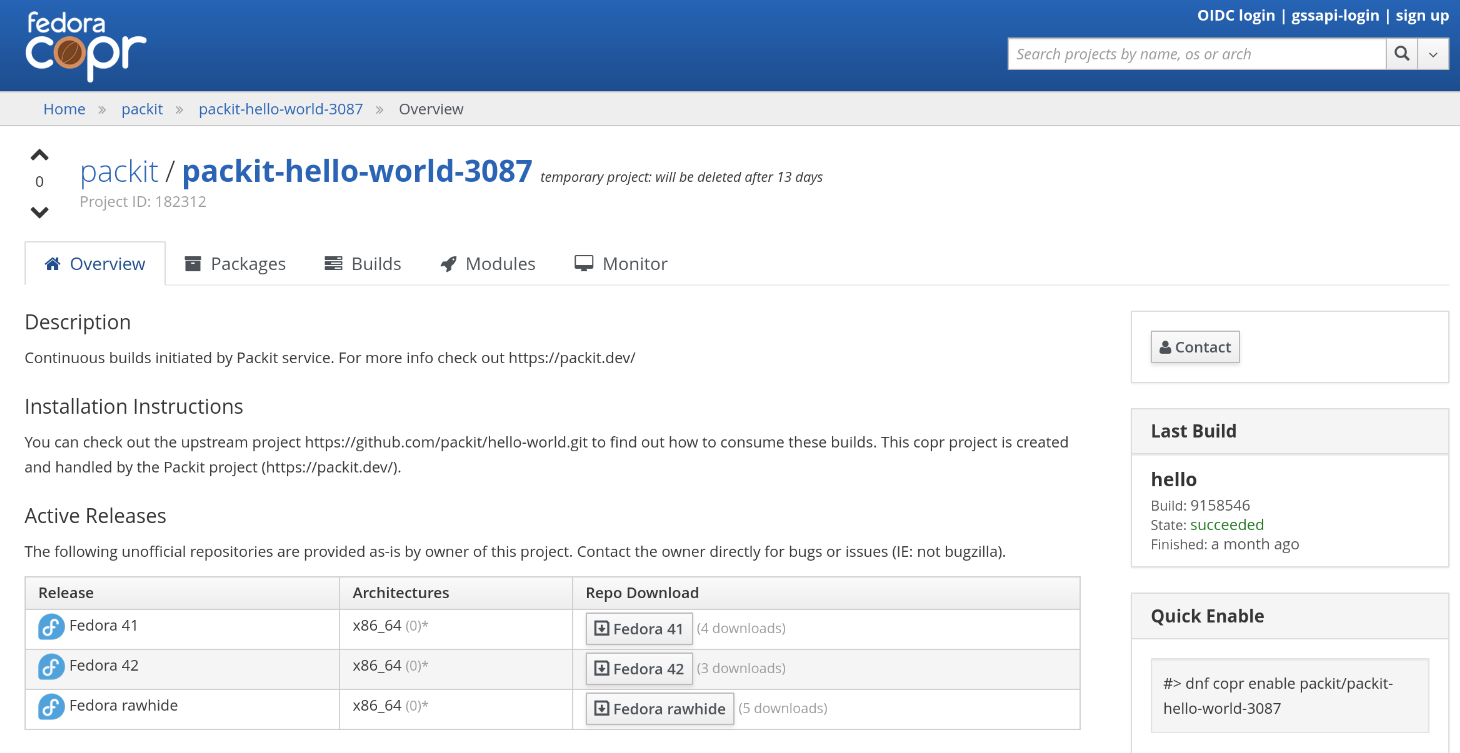Viewport: 1460px width, 753px height.
Task: Go to Home breadcrumb
Action: [64, 109]
